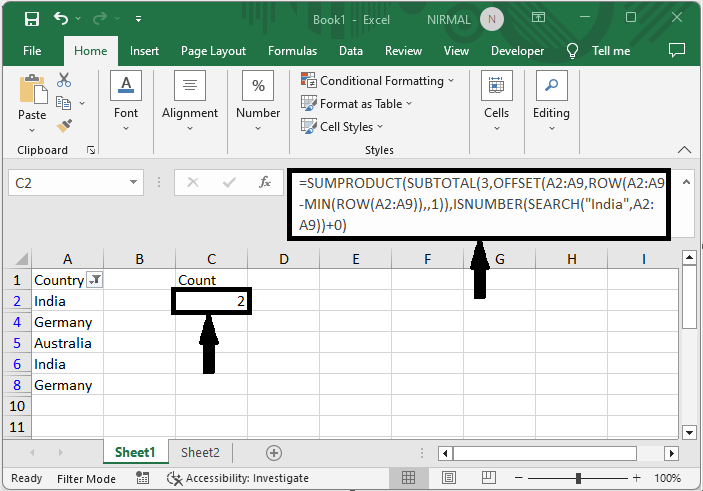The image size is (703, 491).
Task: Open the Developer tab
Action: (x=517, y=51)
